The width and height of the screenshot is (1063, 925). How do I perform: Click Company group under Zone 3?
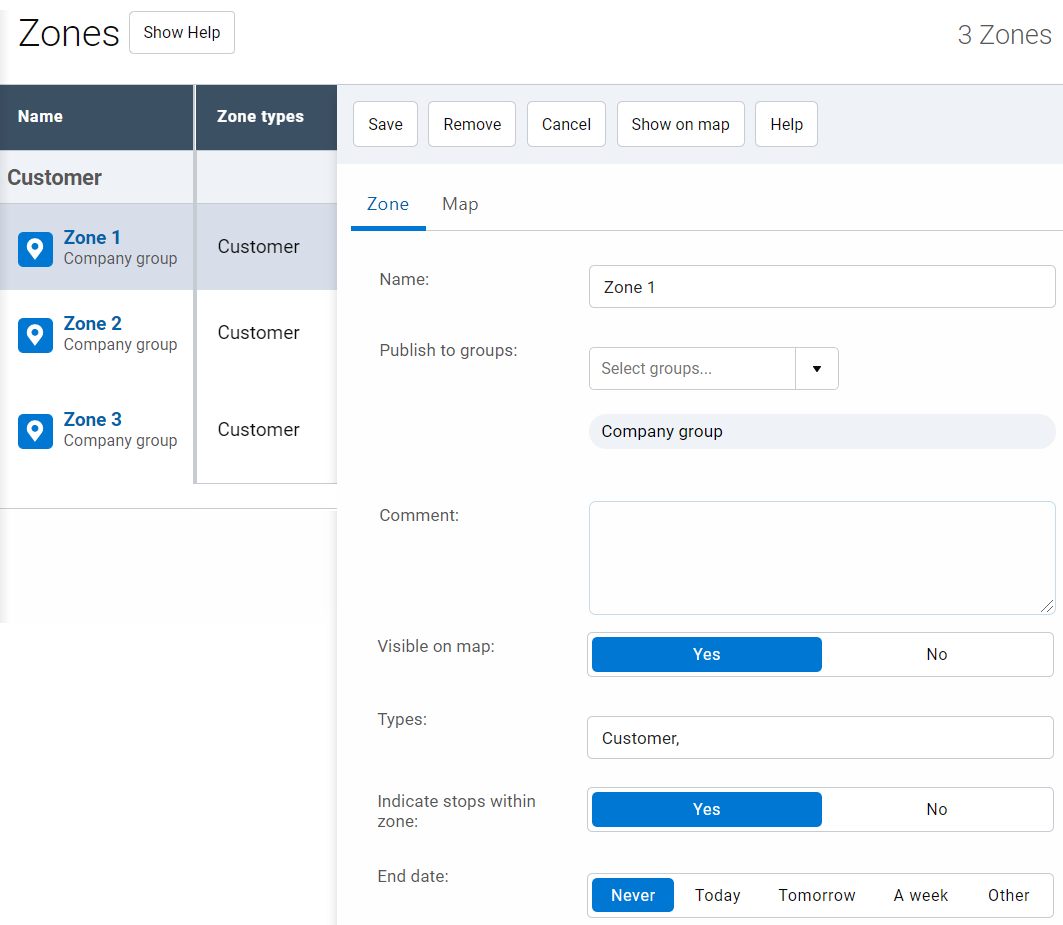[121, 441]
